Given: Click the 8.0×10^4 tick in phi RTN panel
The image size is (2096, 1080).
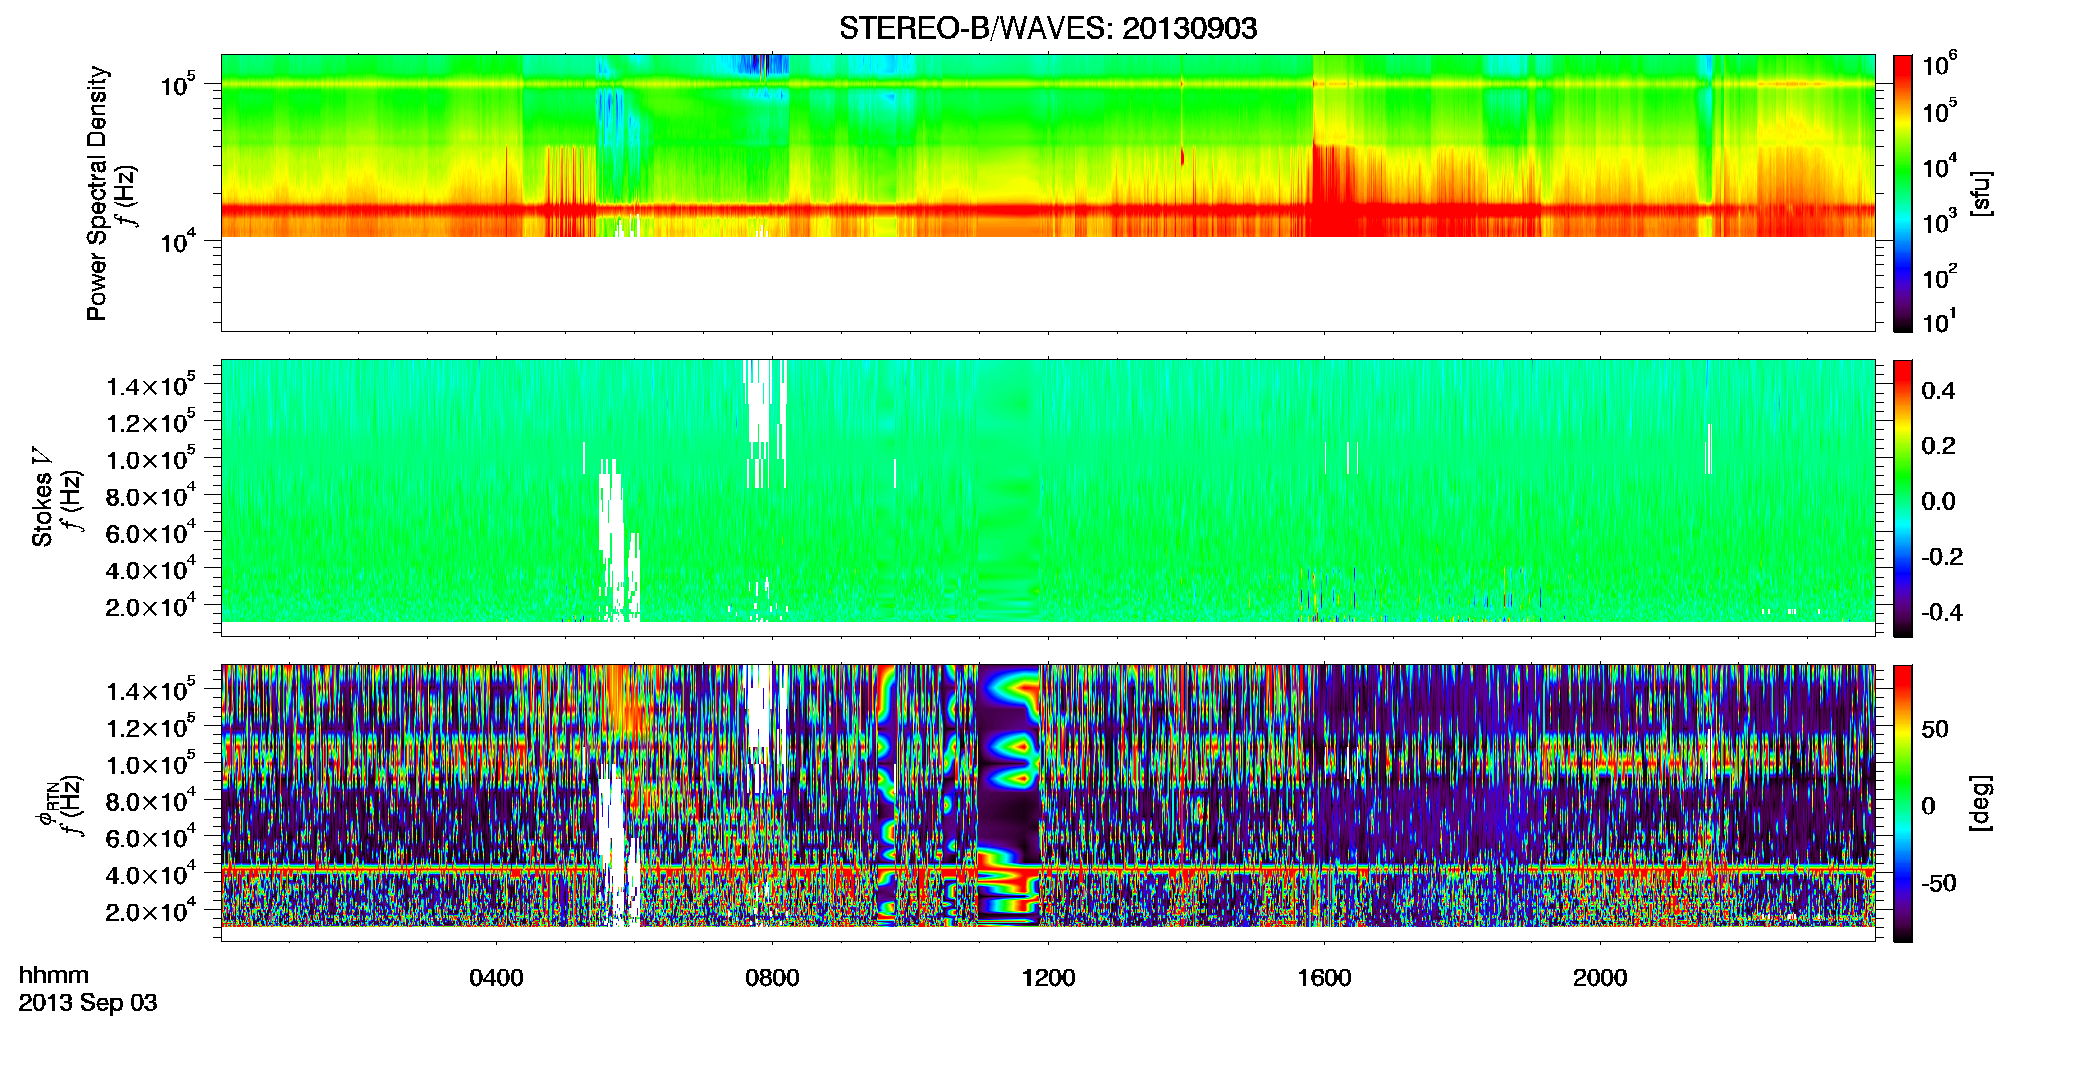Looking at the screenshot, I should [x=151, y=800].
